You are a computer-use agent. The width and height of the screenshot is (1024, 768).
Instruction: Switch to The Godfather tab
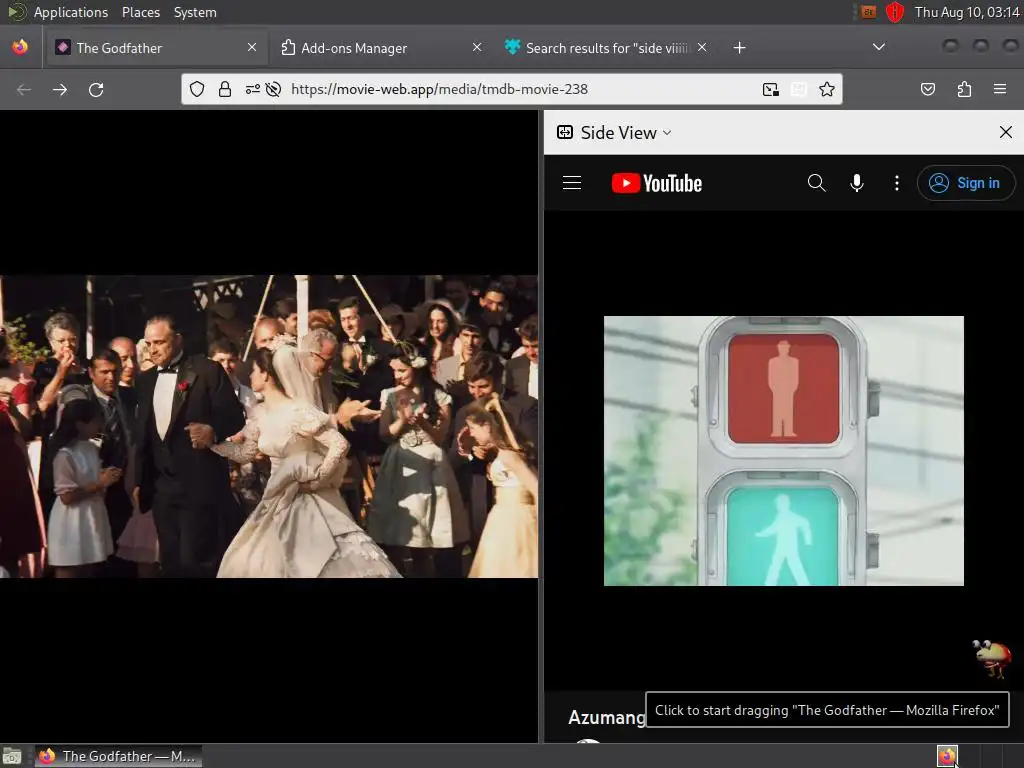coord(155,48)
